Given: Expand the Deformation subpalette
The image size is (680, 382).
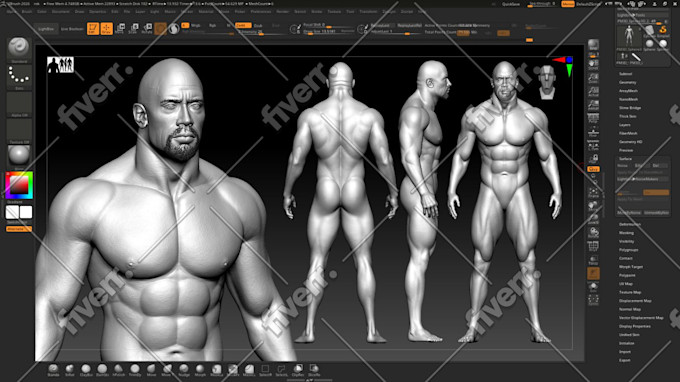Looking at the screenshot, I should (629, 224).
